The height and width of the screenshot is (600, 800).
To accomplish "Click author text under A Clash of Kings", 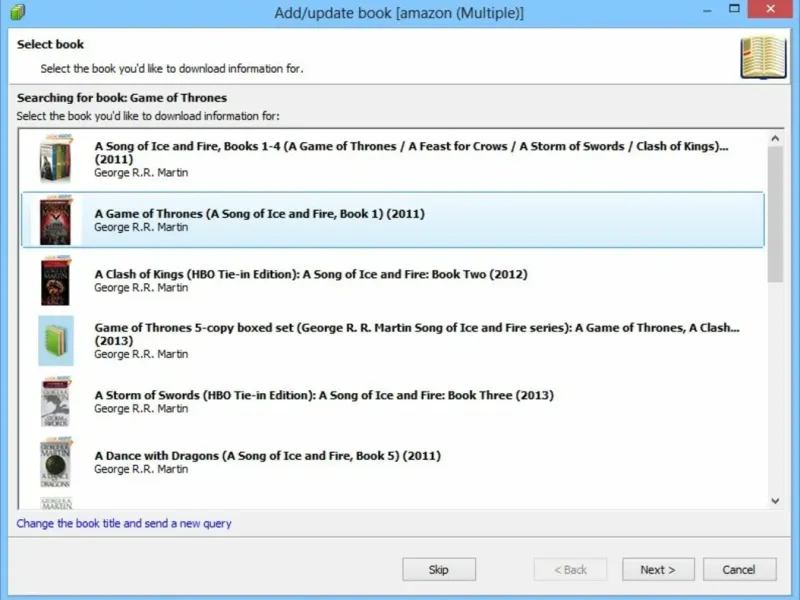I will coord(141,288).
